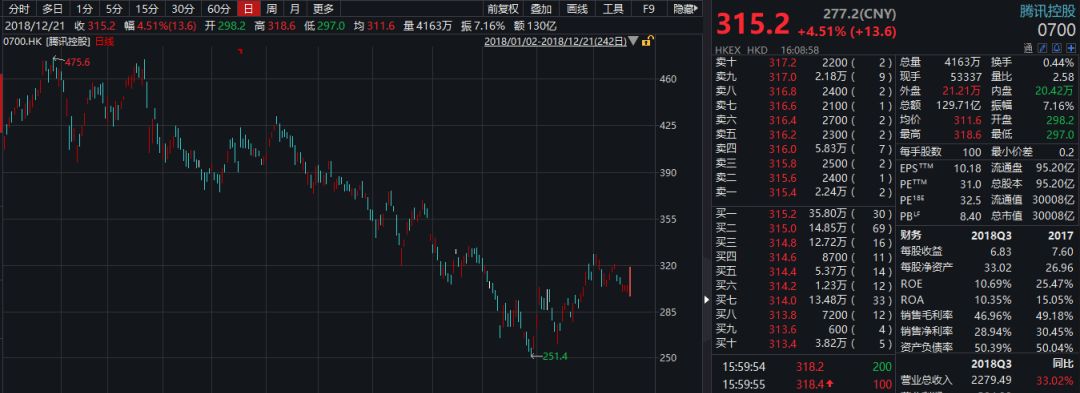Select the 60分 interval tab
The height and width of the screenshot is (393, 1080).
[219, 9]
